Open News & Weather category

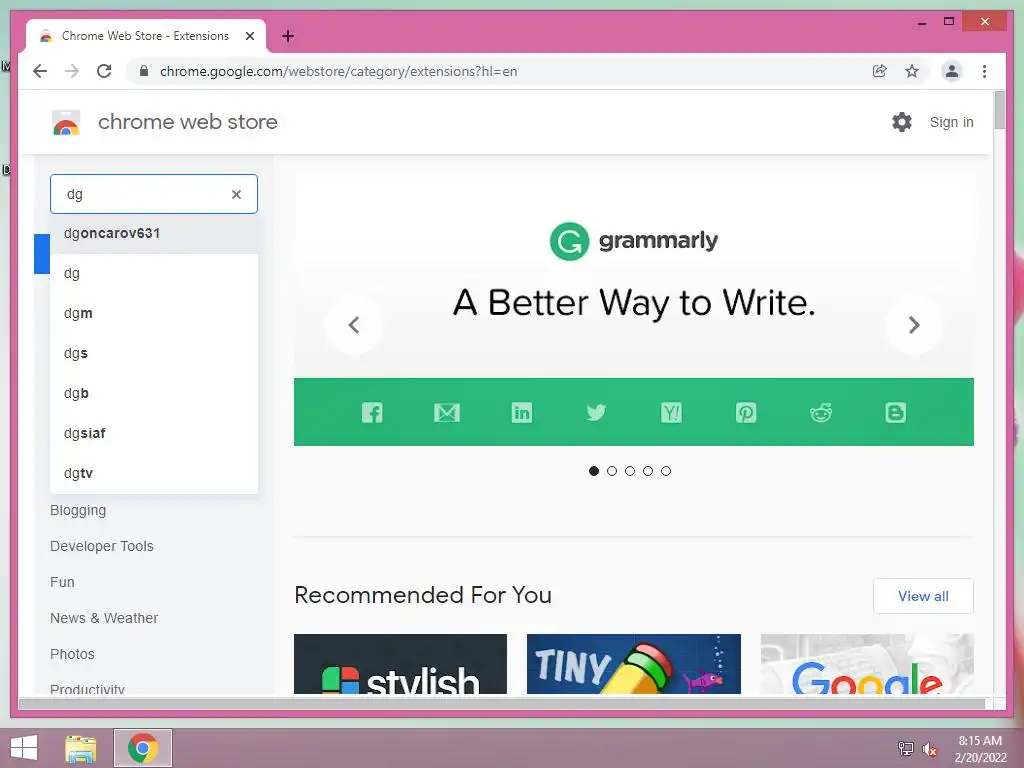[x=104, y=618]
